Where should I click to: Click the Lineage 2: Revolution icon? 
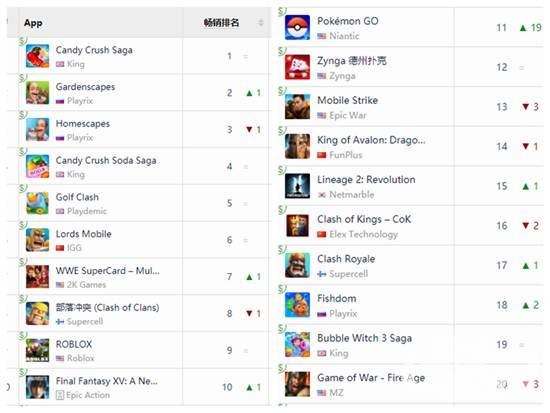click(297, 186)
